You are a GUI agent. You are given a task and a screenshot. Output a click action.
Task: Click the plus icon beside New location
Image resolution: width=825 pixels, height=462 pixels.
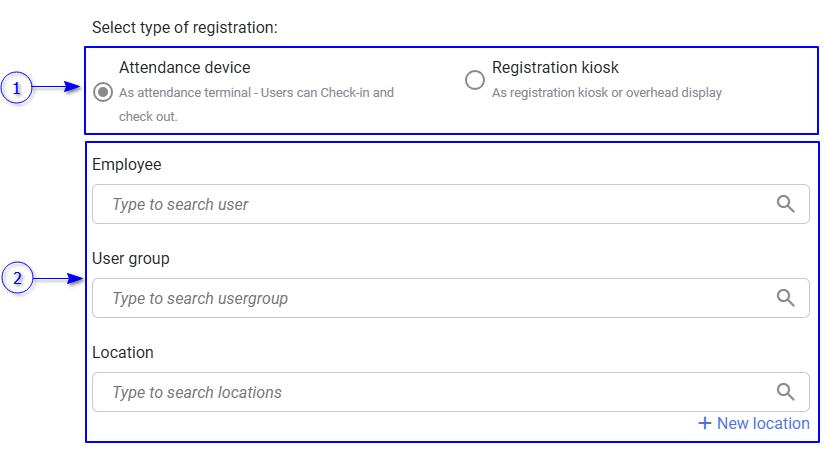click(x=705, y=423)
